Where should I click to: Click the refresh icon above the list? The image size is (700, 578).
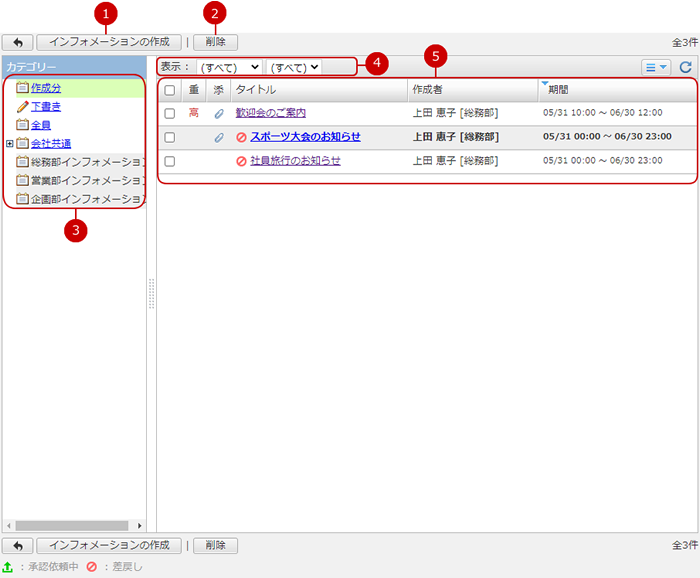click(x=685, y=67)
